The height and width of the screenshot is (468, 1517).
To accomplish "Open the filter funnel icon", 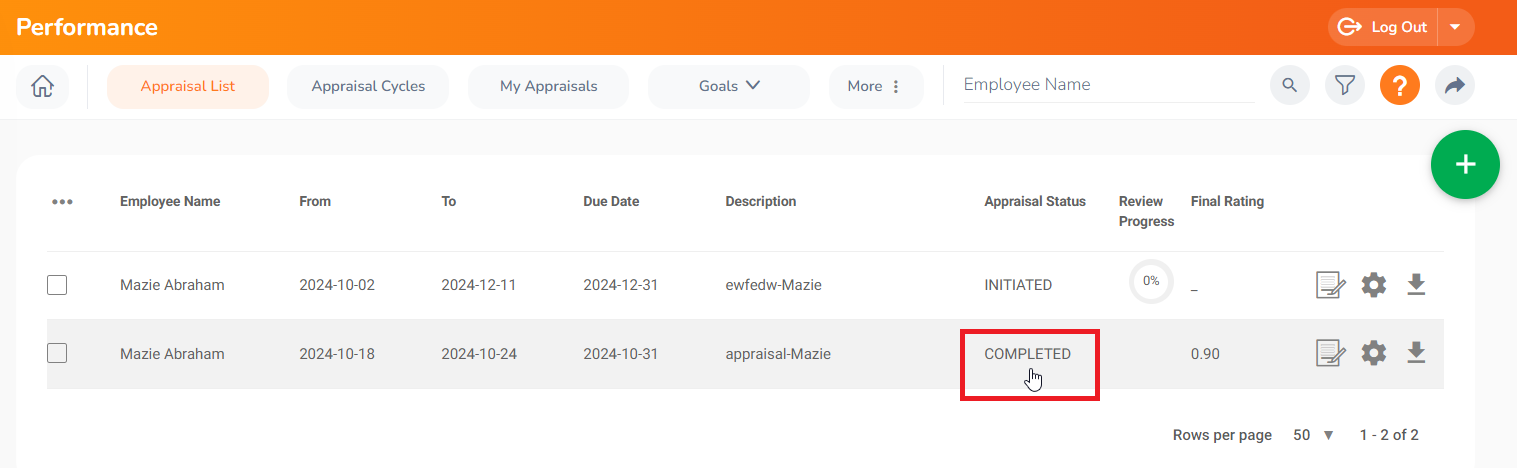I will pos(1345,86).
